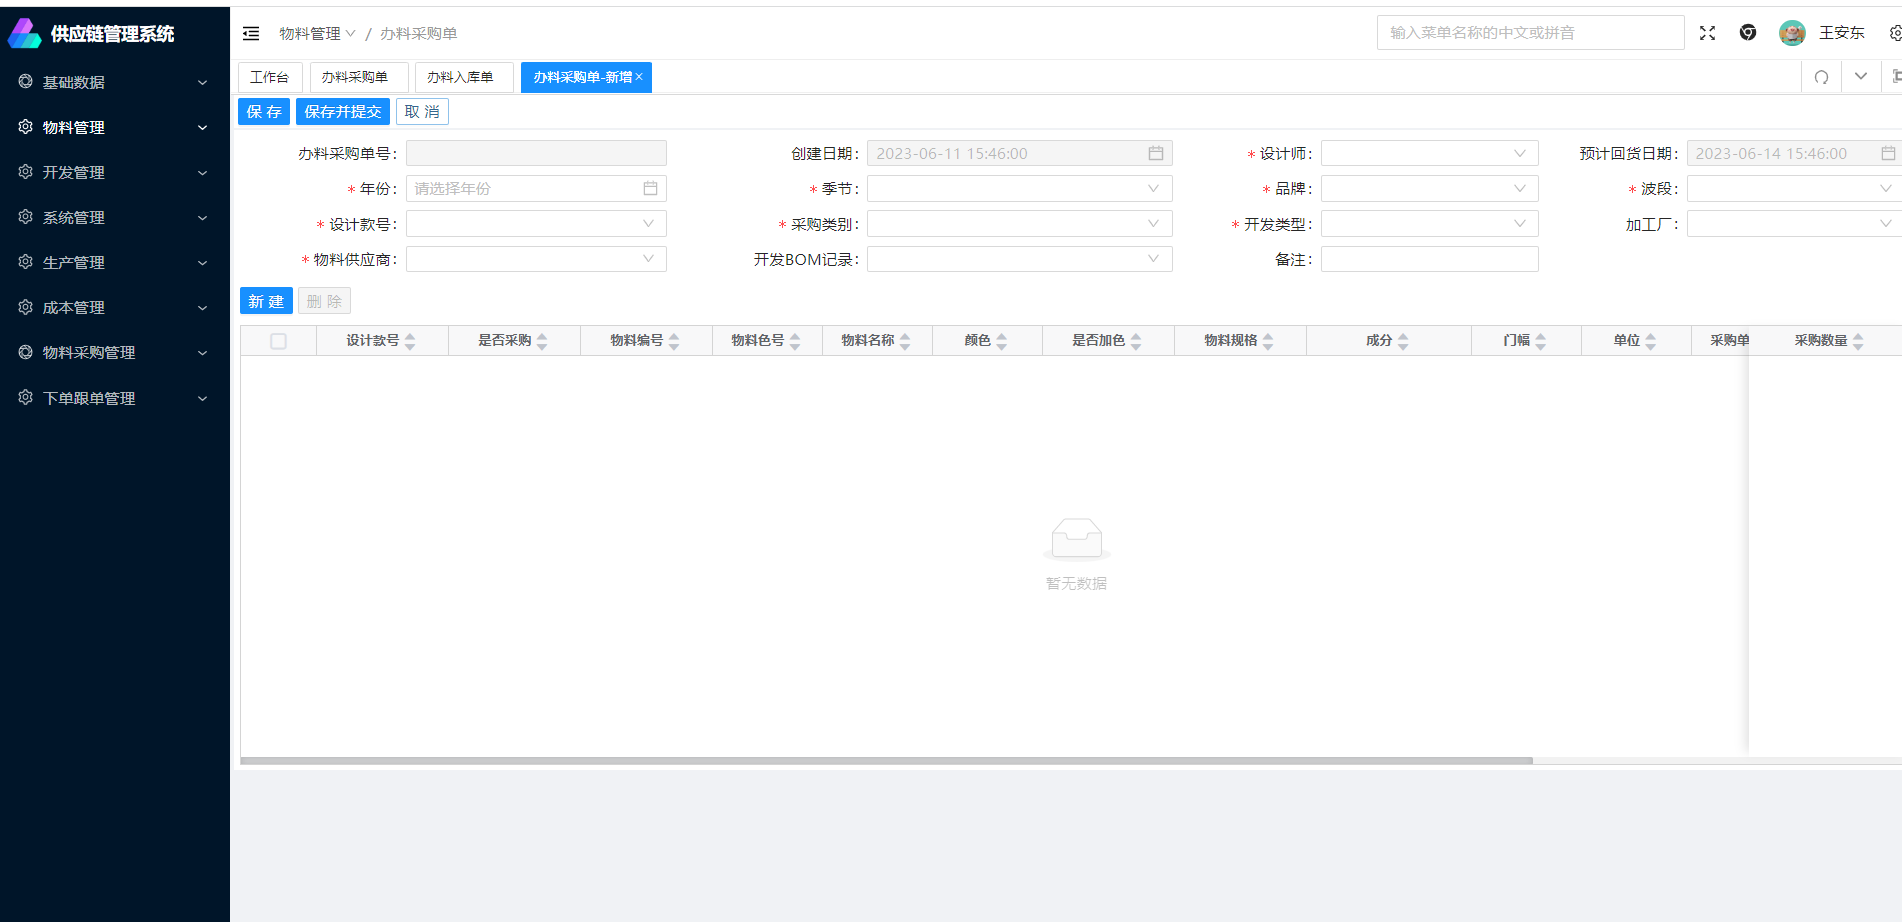Click the 新建 button above the table
1902x922 pixels.
266,301
